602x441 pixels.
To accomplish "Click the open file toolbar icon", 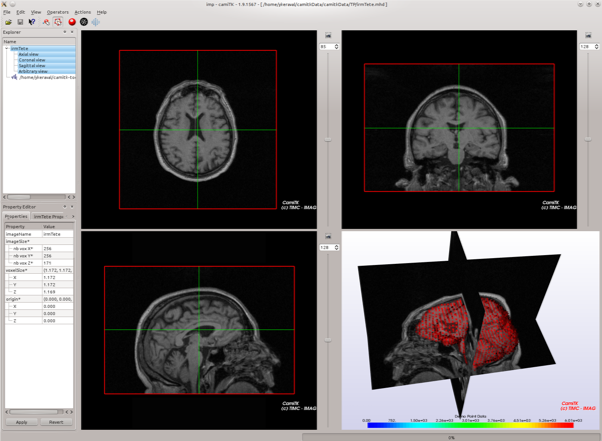I will (8, 22).
